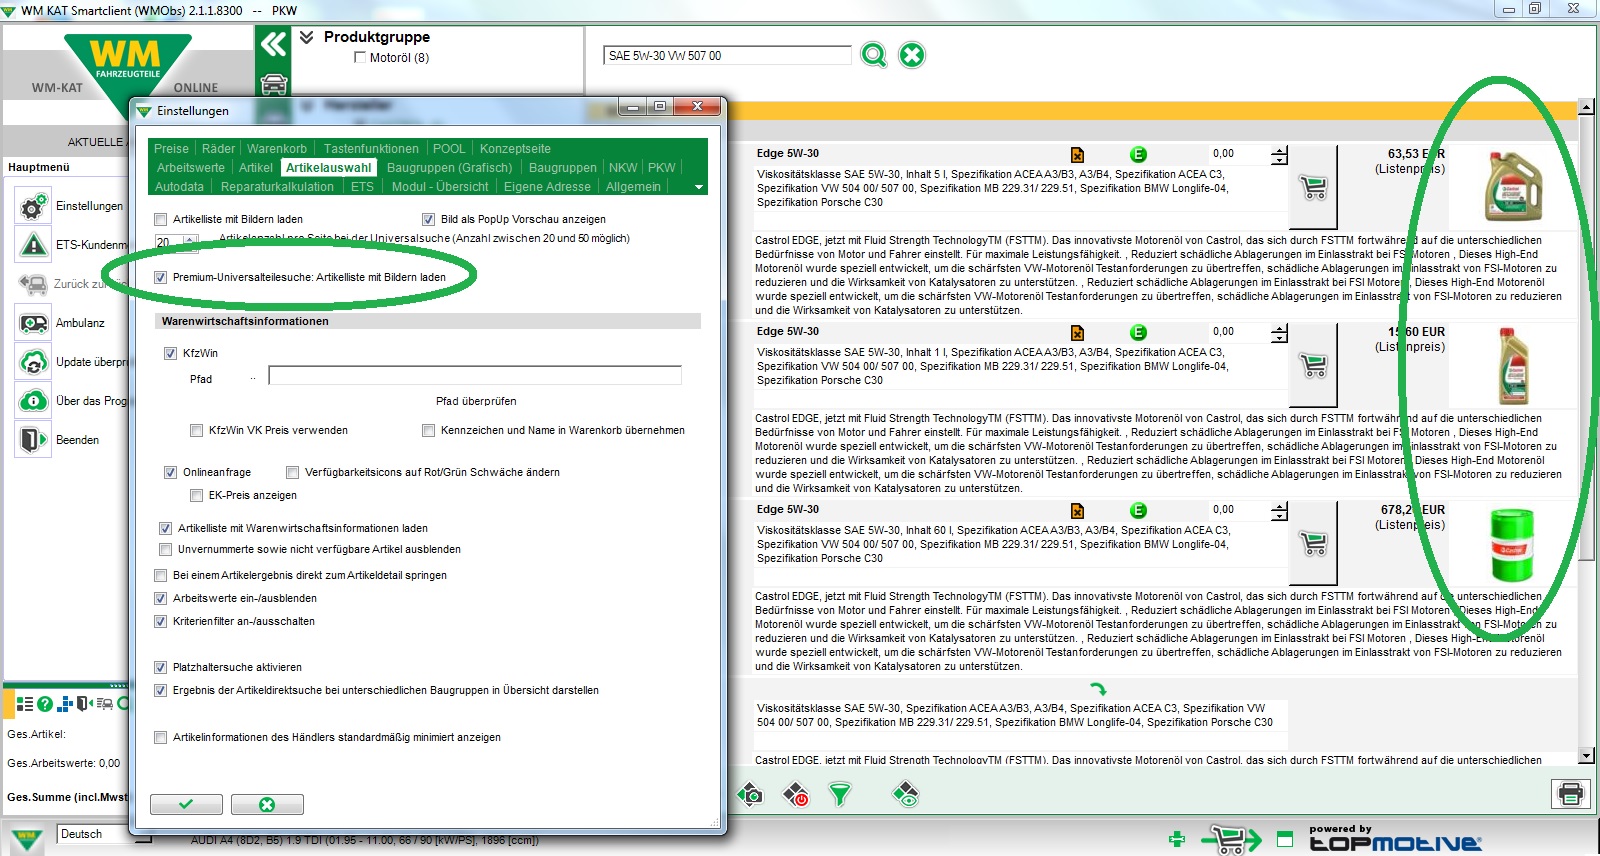This screenshot has height=856, width=1600.
Task: Click the red power diamond icon
Action: pos(796,795)
